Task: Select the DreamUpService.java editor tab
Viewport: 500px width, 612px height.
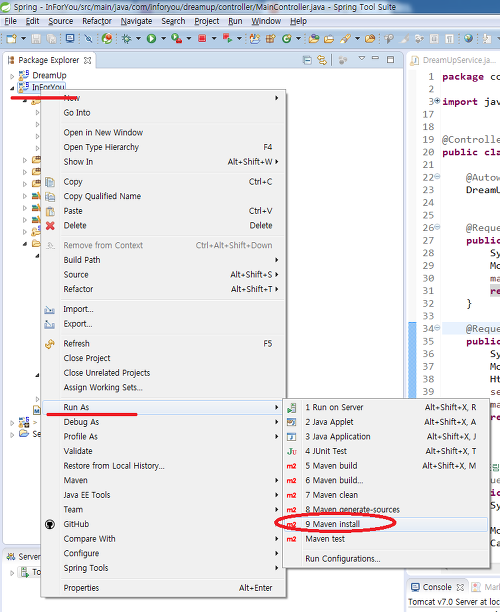Action: tap(454, 60)
